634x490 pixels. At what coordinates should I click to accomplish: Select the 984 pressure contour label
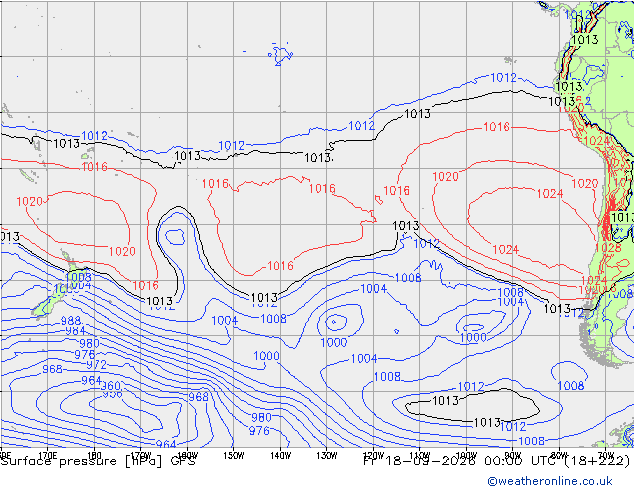click(75, 331)
